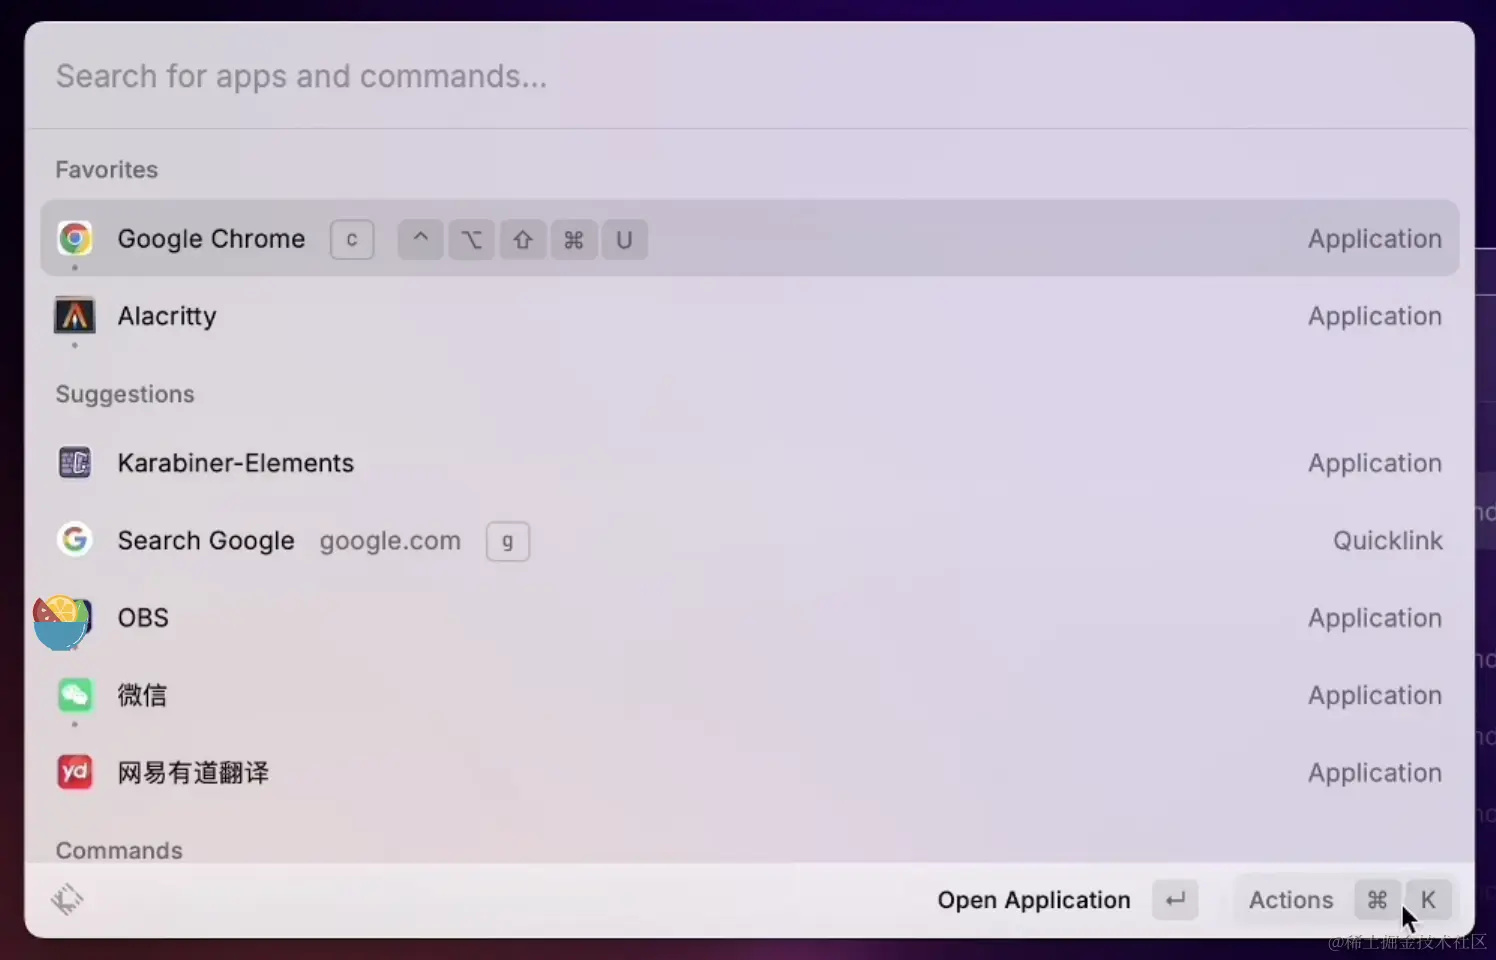Click the U key in Chrome's hotkey
1496x960 pixels.
point(624,240)
